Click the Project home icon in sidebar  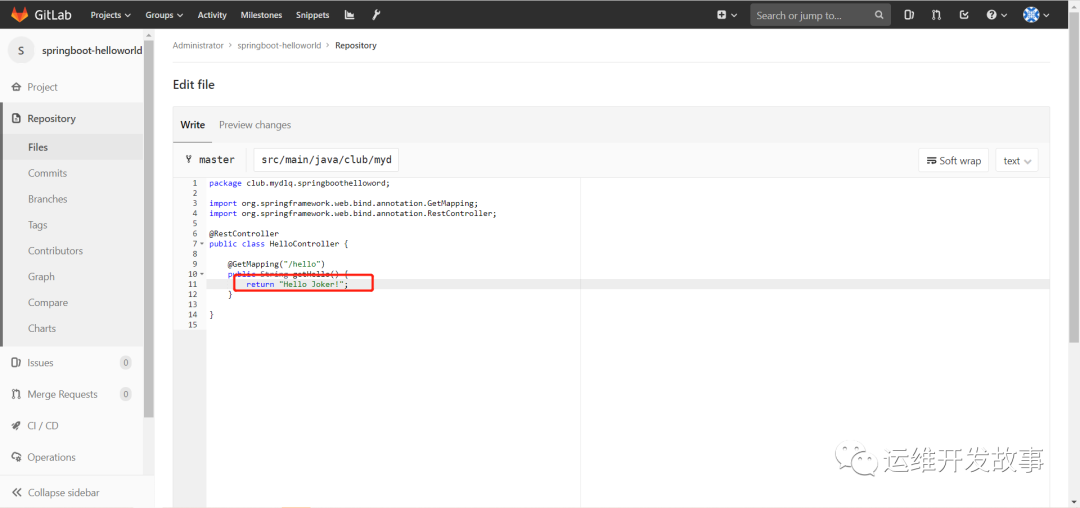pyautogui.click(x=17, y=87)
